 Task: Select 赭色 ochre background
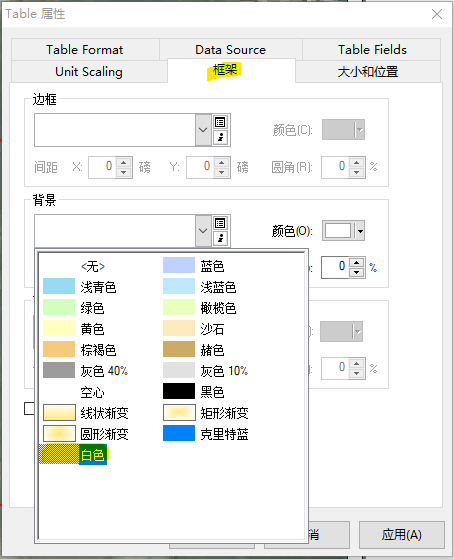coord(194,350)
